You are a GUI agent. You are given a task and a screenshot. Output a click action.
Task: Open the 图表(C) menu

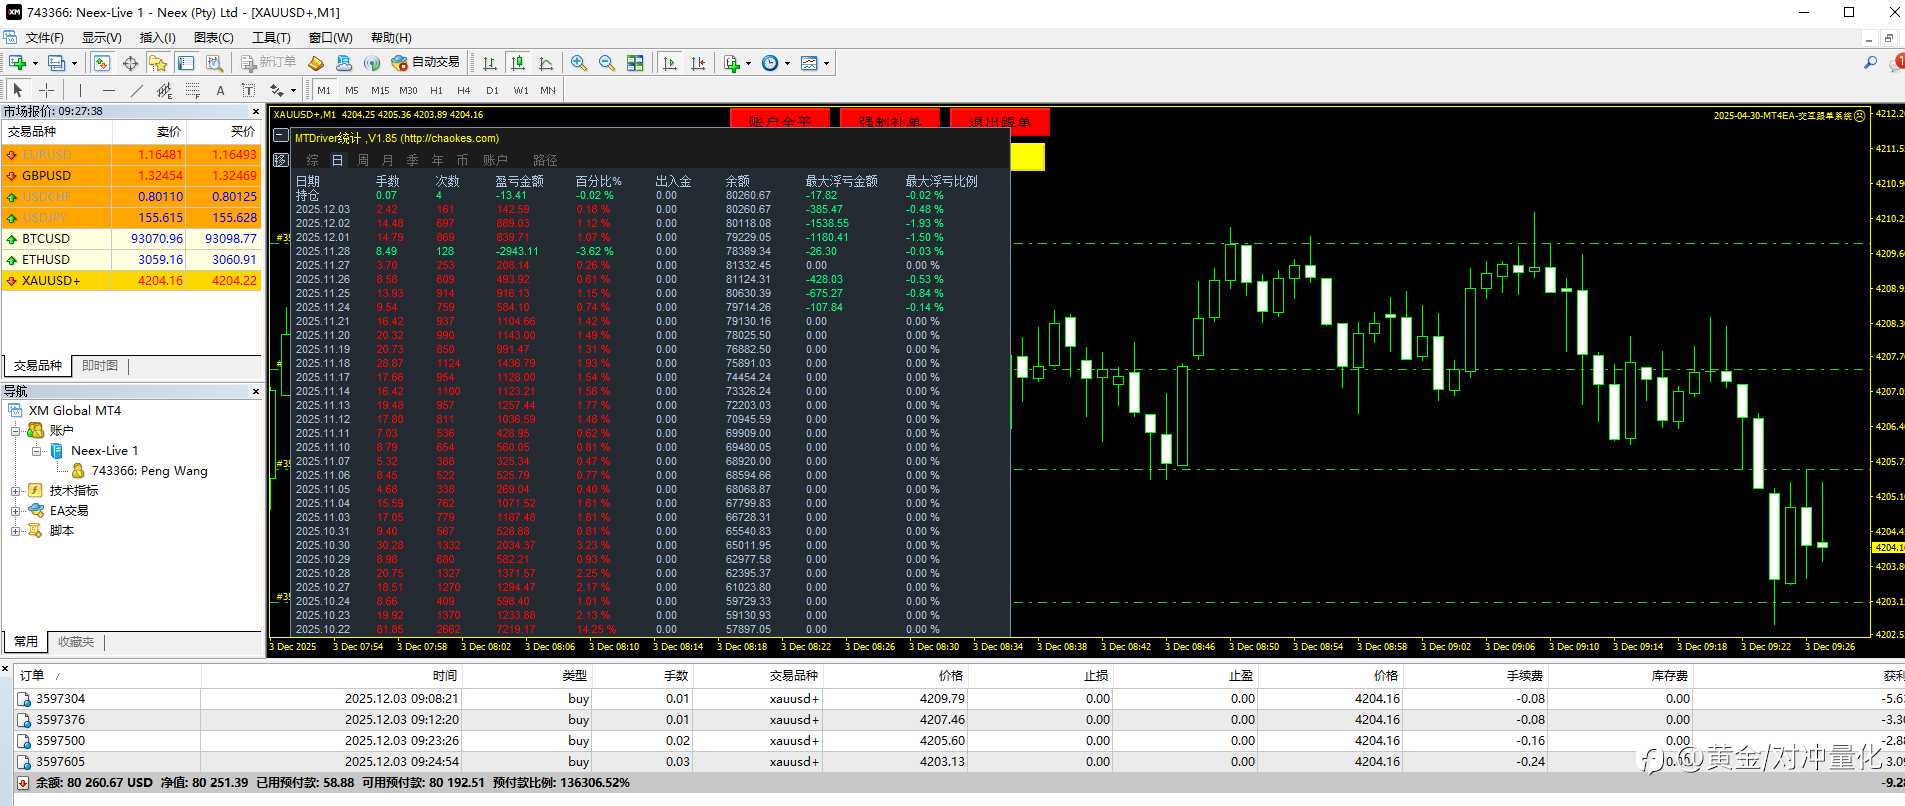tap(213, 38)
